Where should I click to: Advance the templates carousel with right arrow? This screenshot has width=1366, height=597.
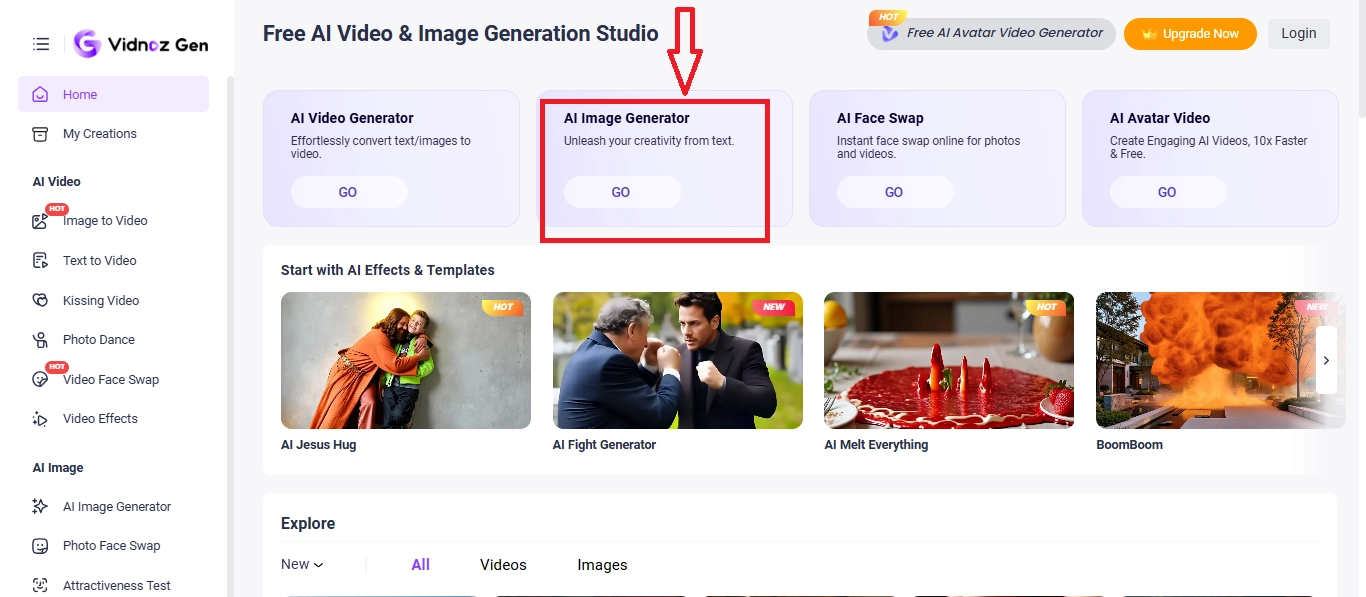point(1326,360)
